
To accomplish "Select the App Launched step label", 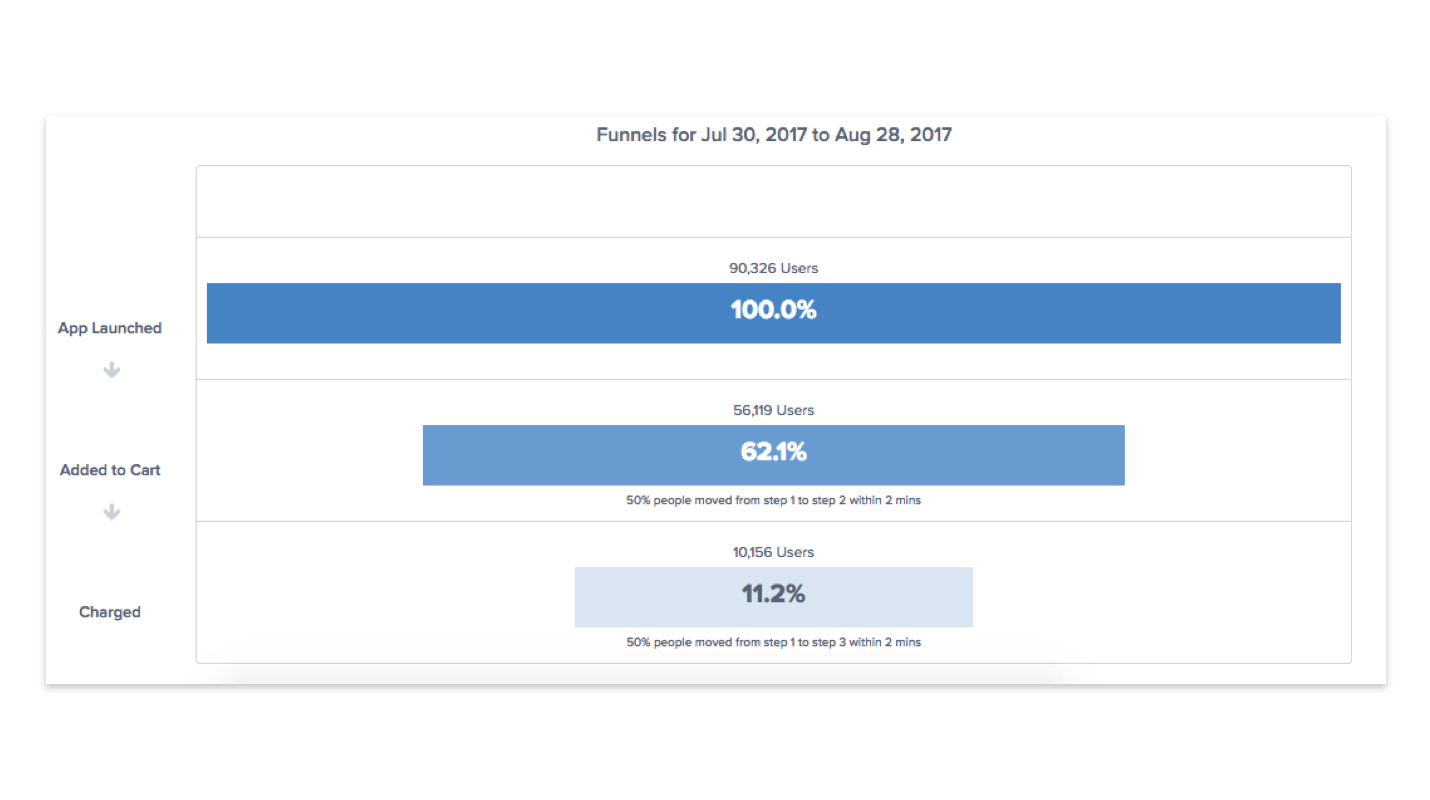I will pos(110,328).
